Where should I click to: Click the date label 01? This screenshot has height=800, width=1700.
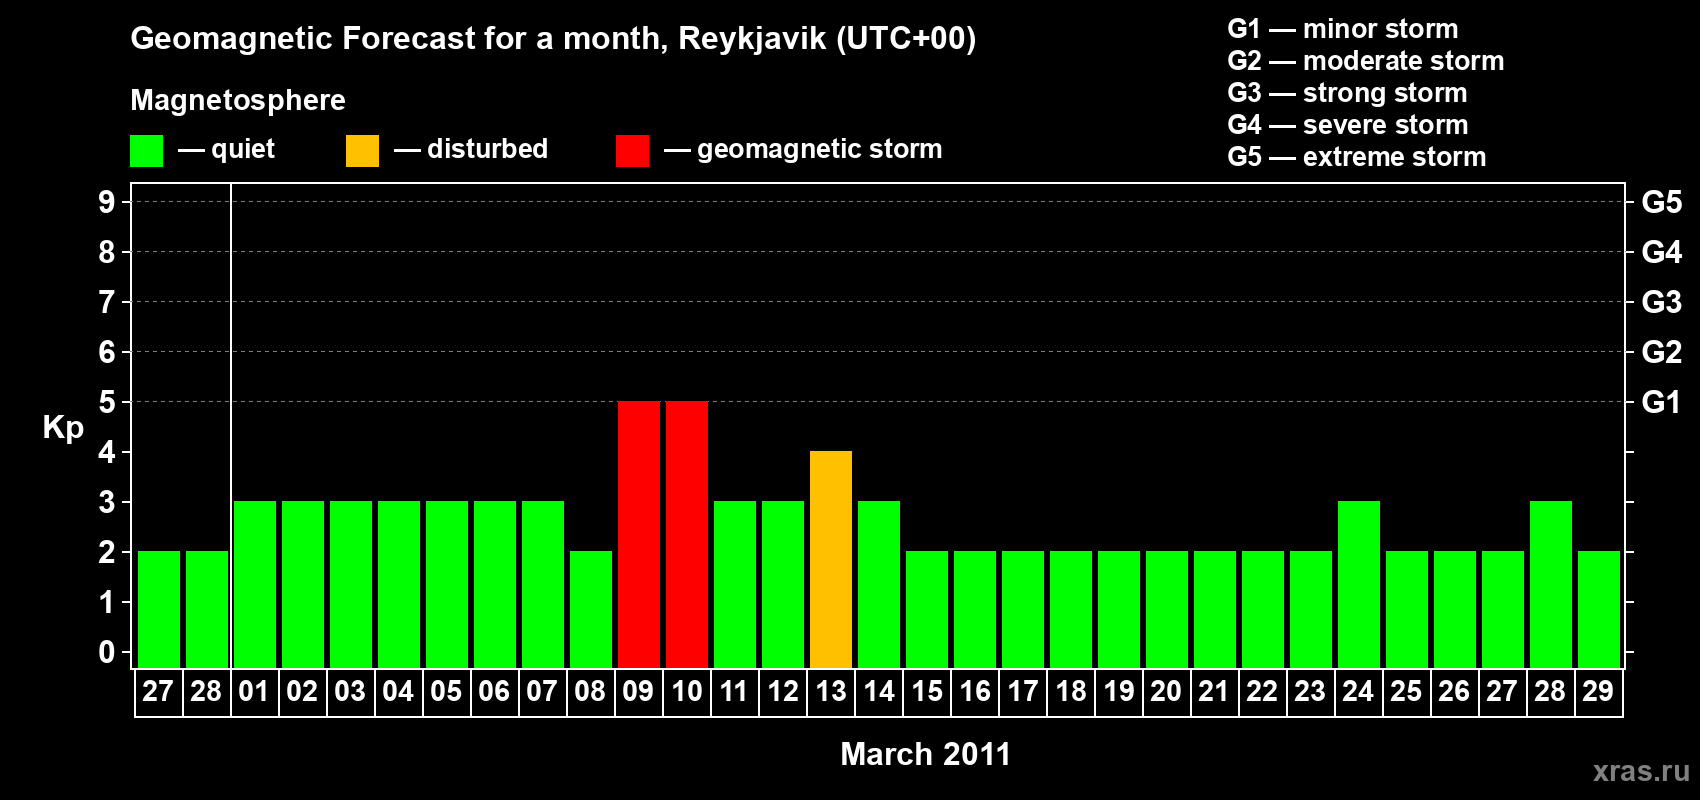pyautogui.click(x=254, y=692)
